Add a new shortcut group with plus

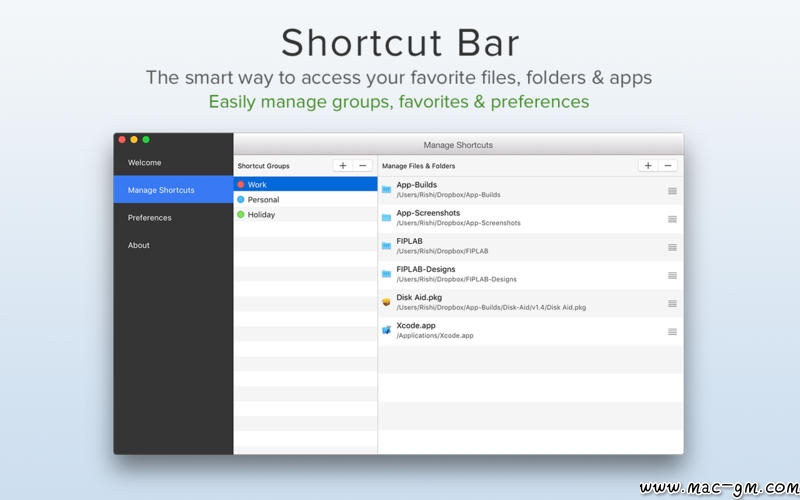(x=343, y=165)
